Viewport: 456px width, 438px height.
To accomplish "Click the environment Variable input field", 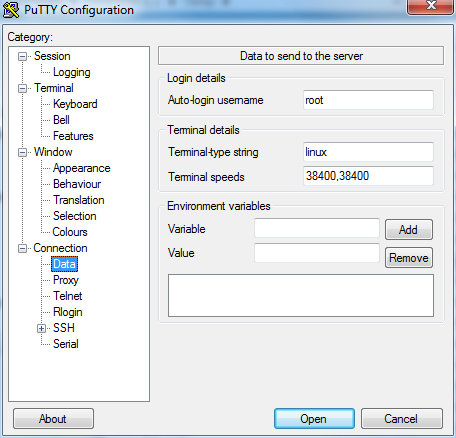I will [317, 228].
